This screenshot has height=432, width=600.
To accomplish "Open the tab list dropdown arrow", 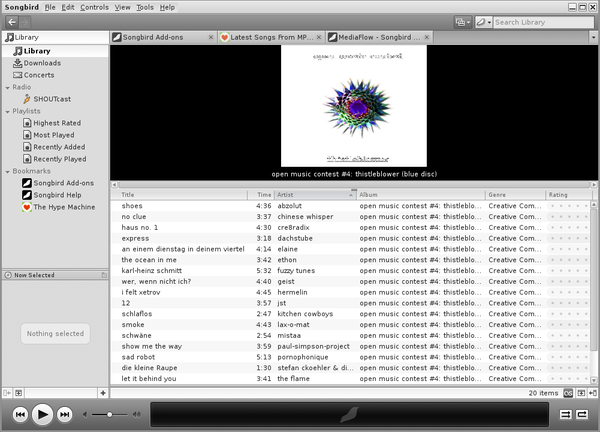I will [593, 37].
